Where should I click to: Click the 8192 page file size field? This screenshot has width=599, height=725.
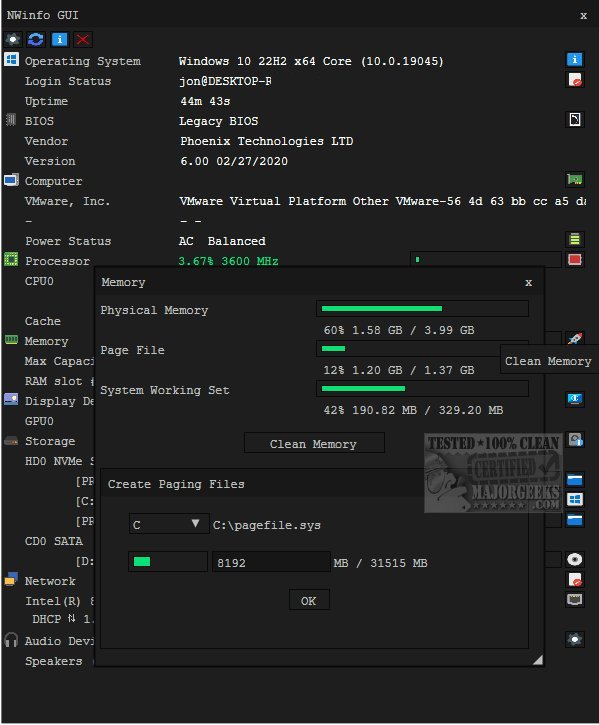click(271, 562)
